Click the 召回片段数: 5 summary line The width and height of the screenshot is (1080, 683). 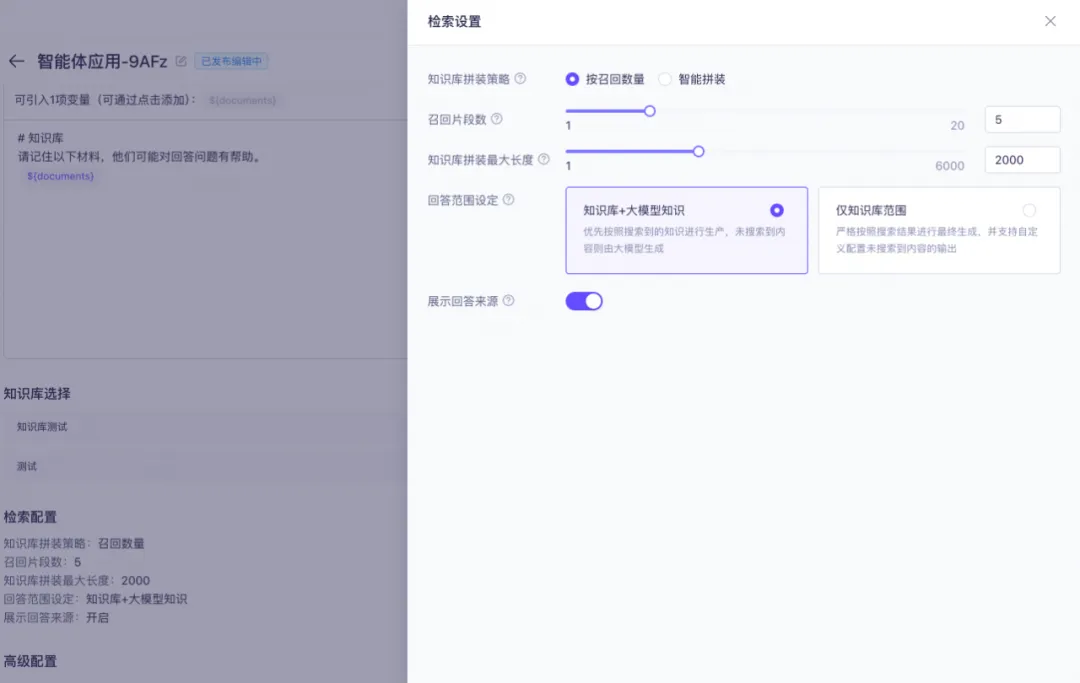[43, 562]
